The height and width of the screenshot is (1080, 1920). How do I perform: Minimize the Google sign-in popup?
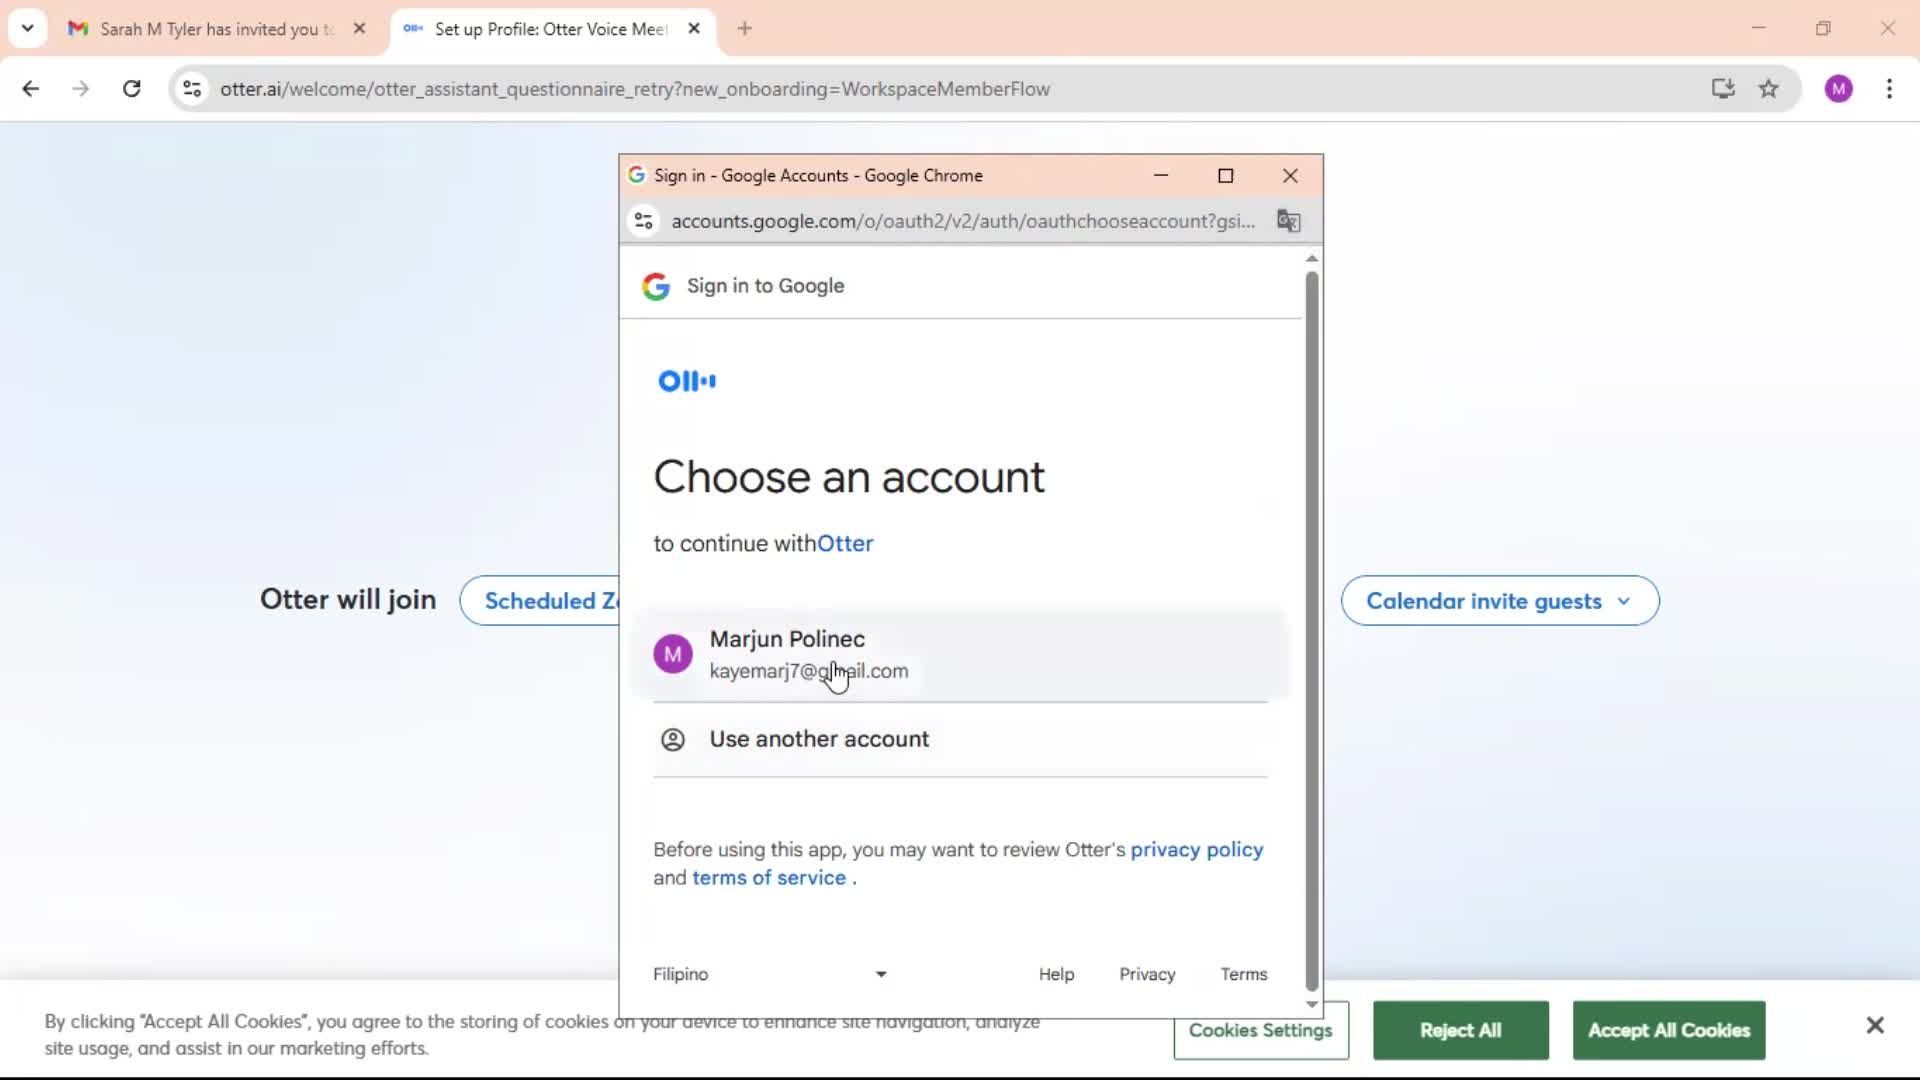point(1161,175)
